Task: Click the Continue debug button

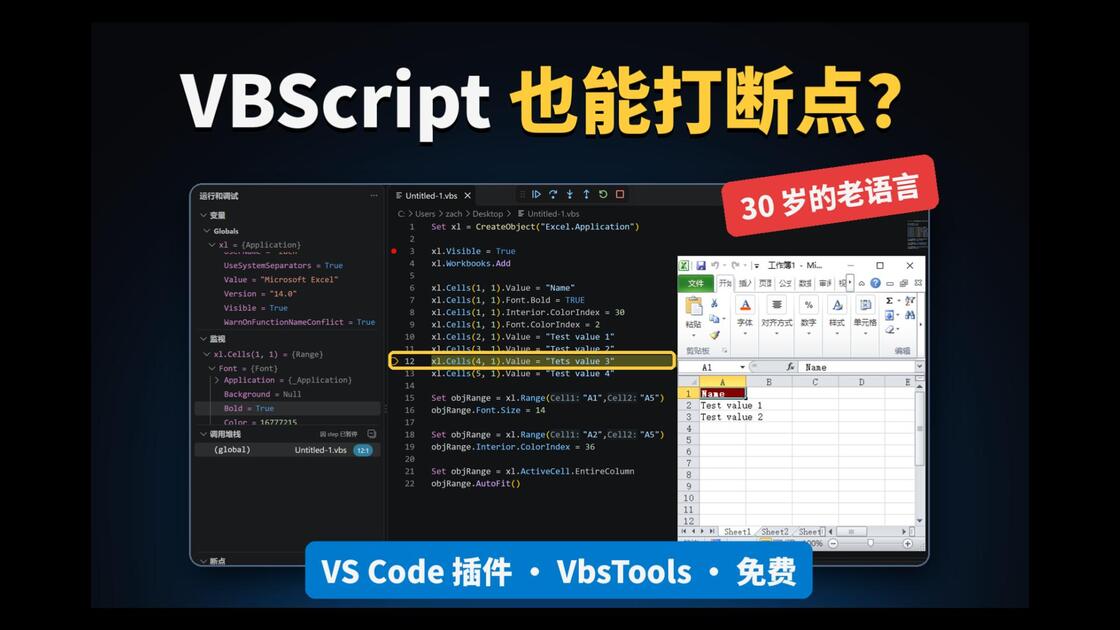Action: 536,194
